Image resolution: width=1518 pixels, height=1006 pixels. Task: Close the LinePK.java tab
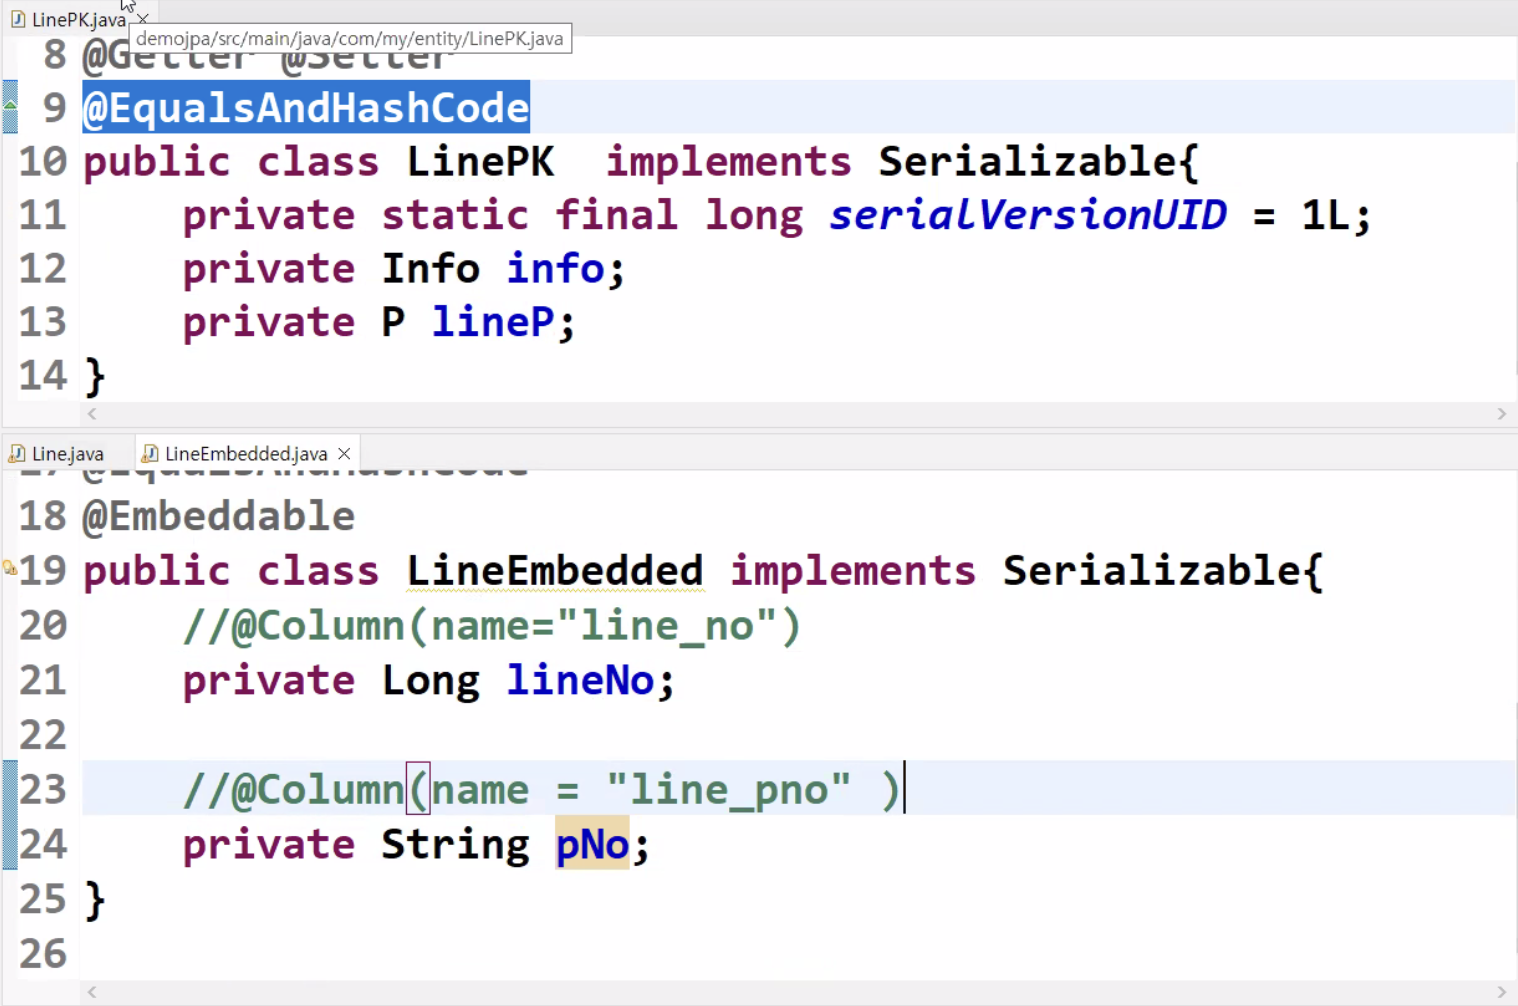[x=143, y=19]
